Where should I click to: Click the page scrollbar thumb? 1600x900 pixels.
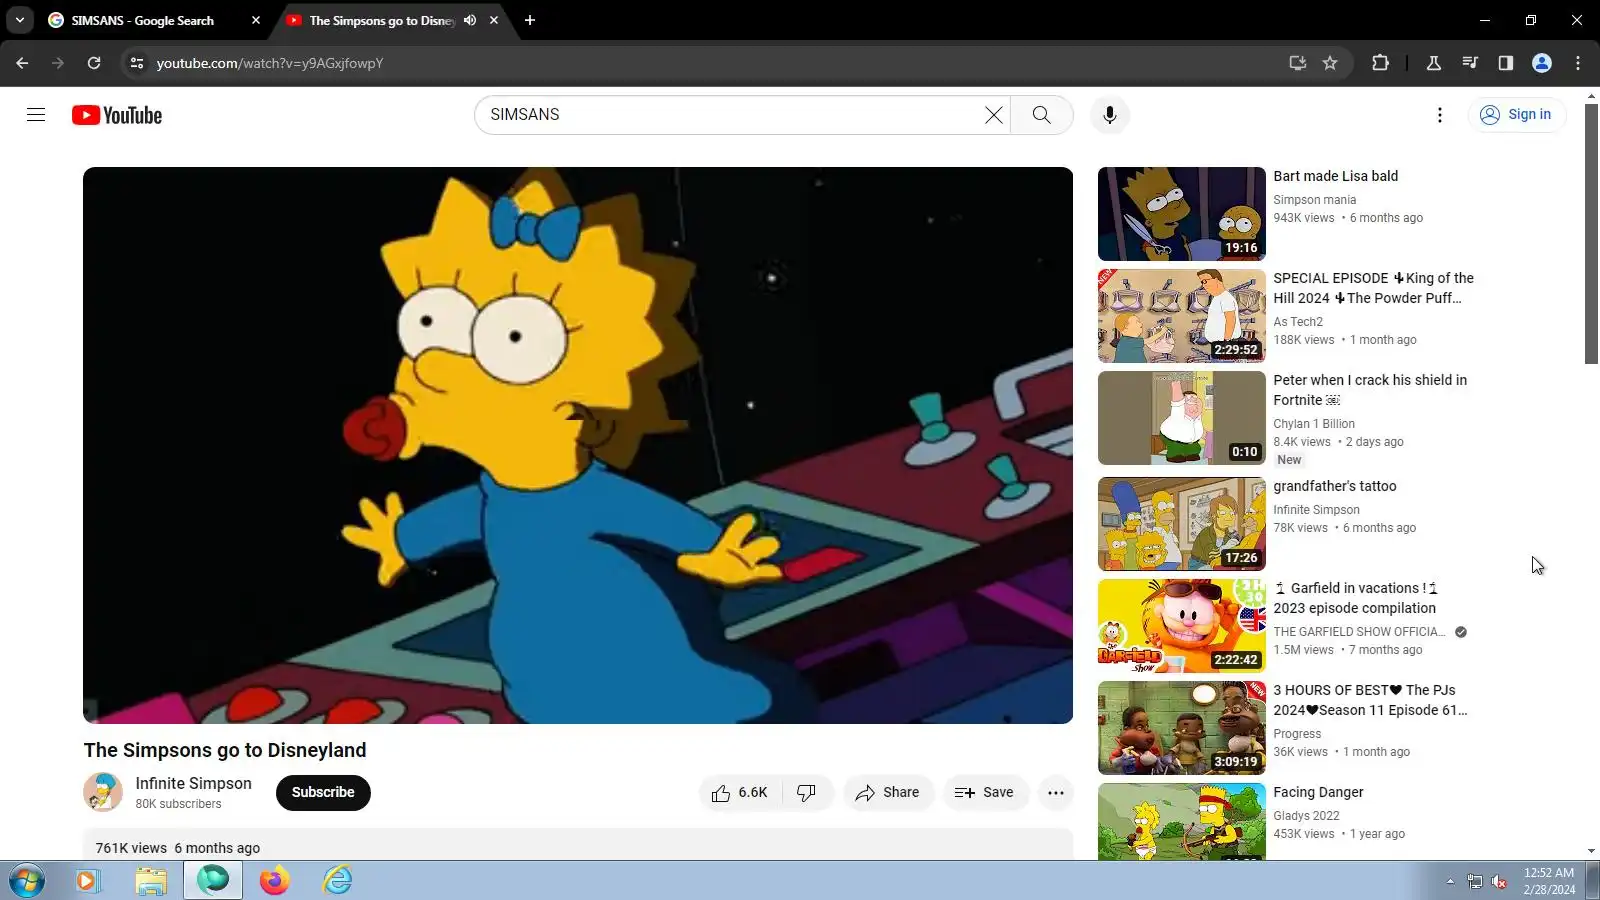point(1591,234)
